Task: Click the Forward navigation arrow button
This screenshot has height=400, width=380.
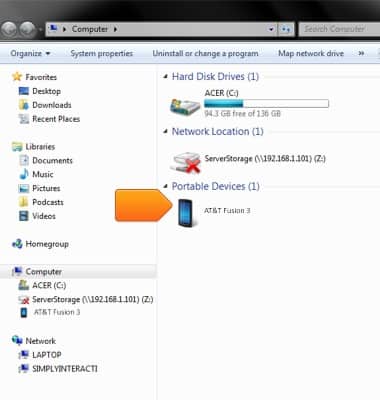Action: click(27, 29)
